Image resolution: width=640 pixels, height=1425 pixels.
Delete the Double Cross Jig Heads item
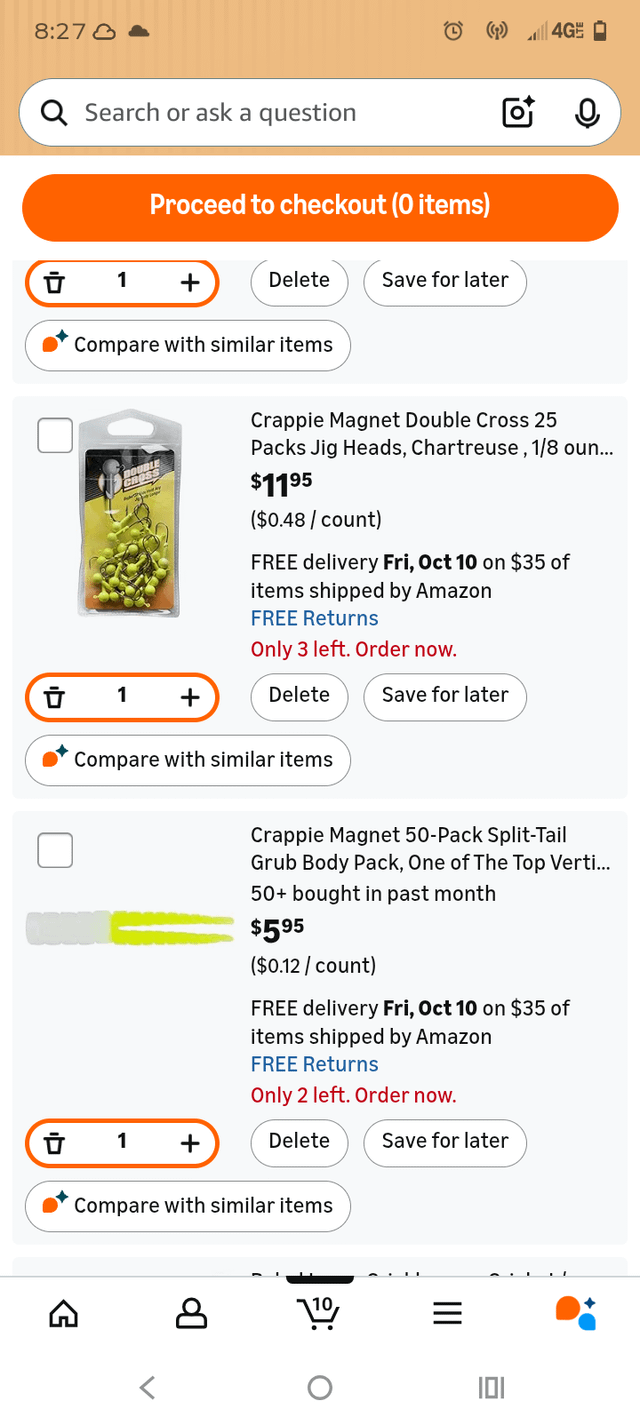click(299, 695)
